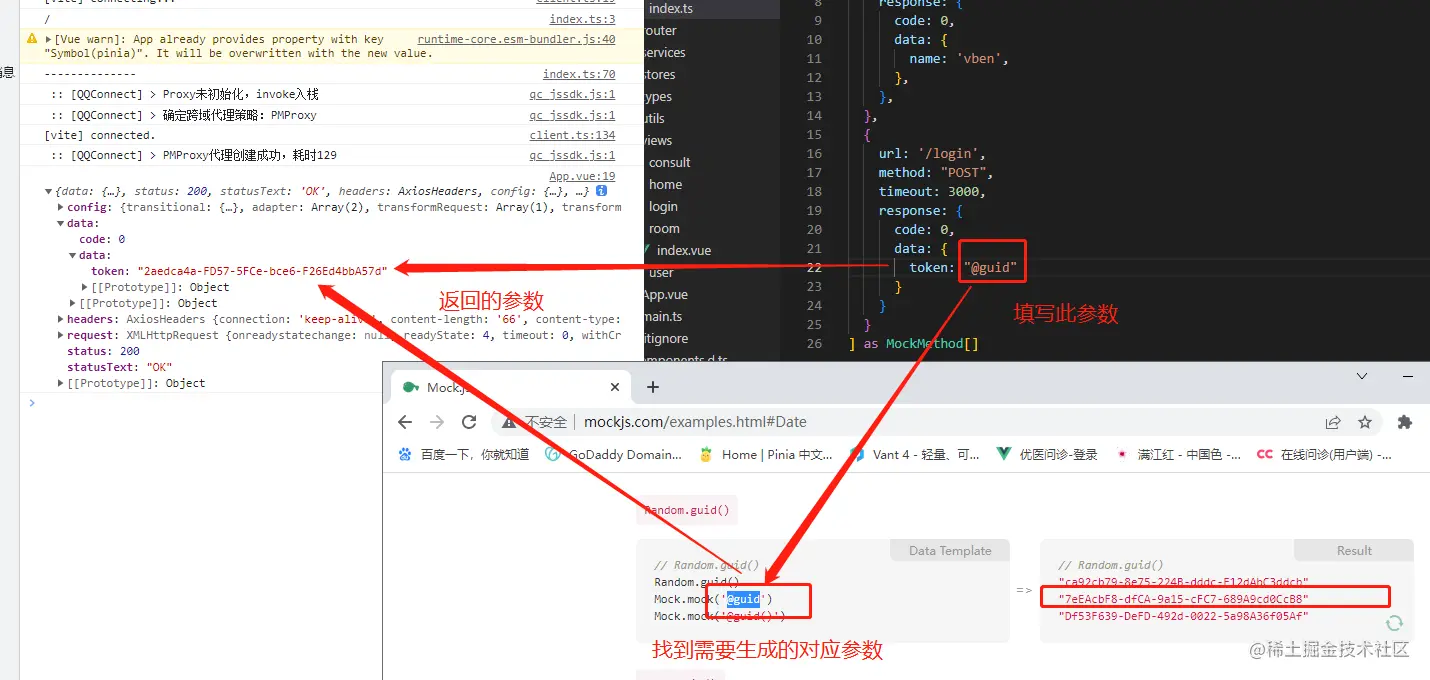Viewport: 1430px width, 680px height.
Task: Collapse the top-level response object
Action: point(49,191)
